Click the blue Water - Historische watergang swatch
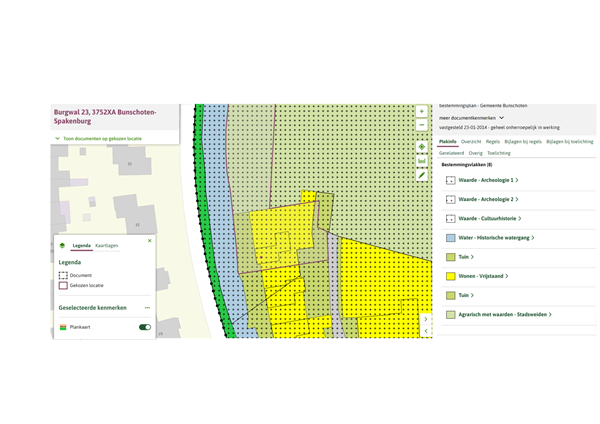Image resolution: width=600 pixels, height=424 pixels. click(451, 238)
